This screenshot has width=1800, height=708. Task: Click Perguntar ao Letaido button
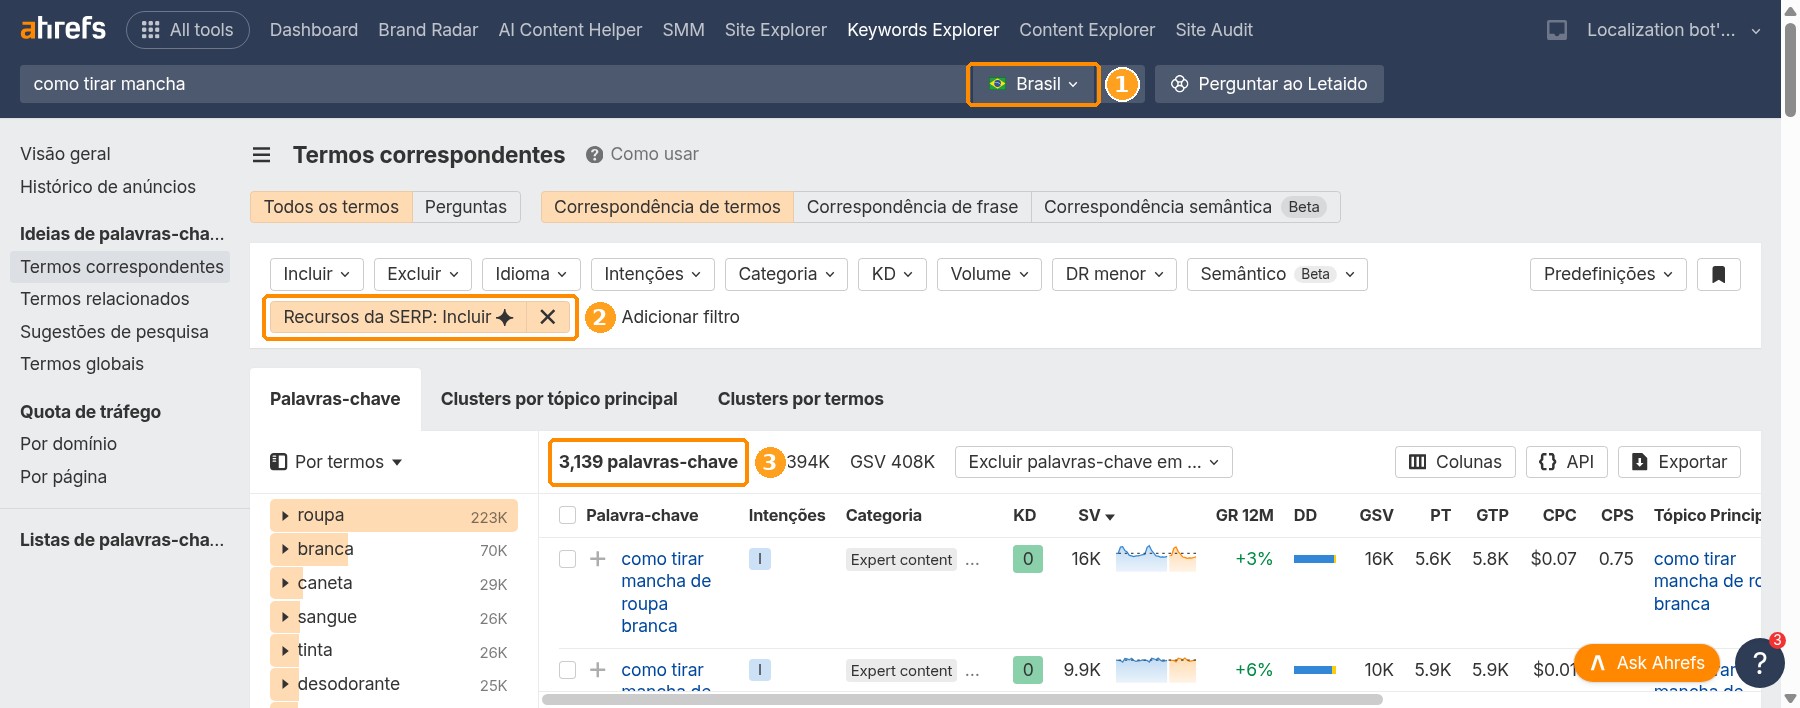(x=1269, y=84)
